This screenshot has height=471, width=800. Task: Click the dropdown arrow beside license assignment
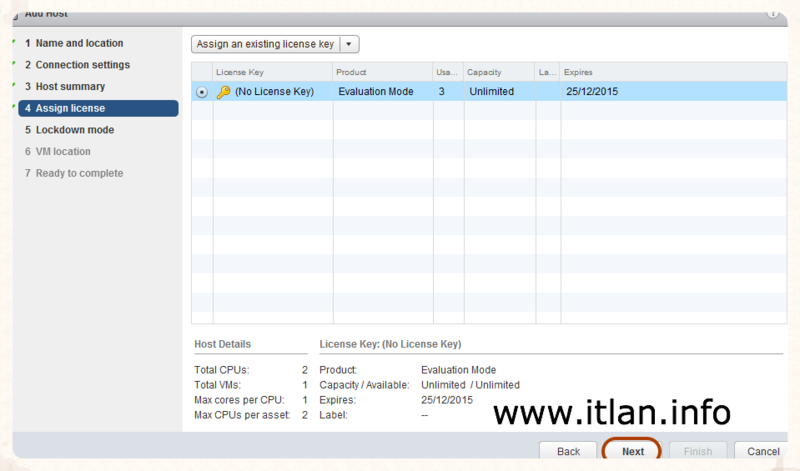[349, 44]
